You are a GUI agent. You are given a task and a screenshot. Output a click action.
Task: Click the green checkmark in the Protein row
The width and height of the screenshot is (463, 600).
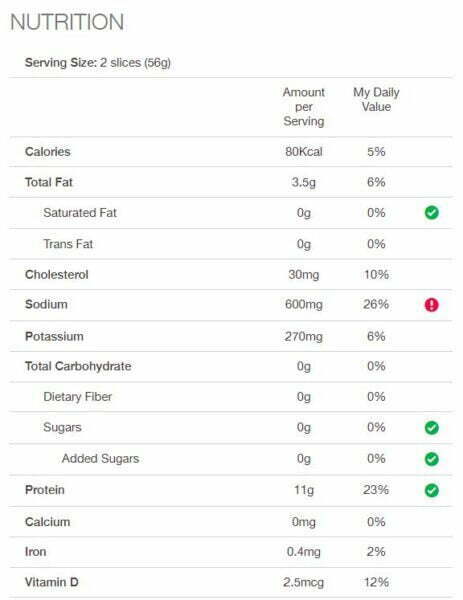432,490
